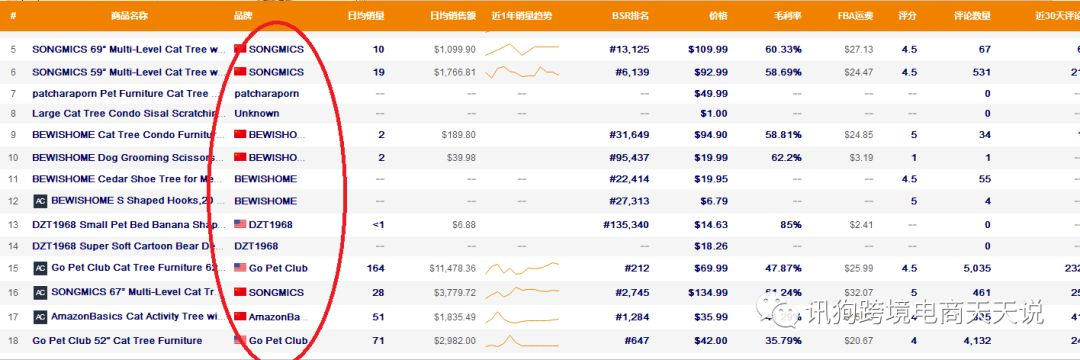Screen dimensions: 1080x360
Task: Click the patcharaporn brand name
Action: click(267, 94)
